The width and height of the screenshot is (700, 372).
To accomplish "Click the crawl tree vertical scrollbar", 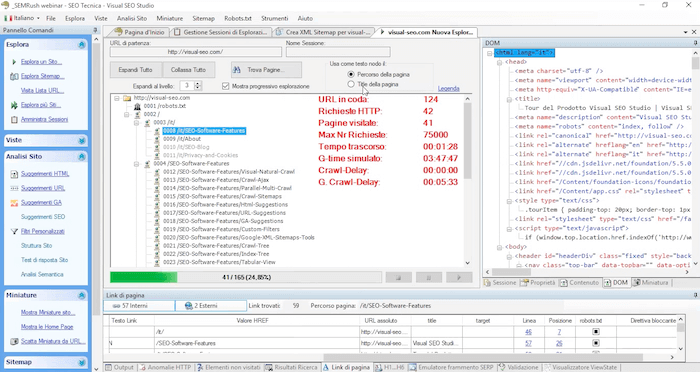I will [x=467, y=181].
